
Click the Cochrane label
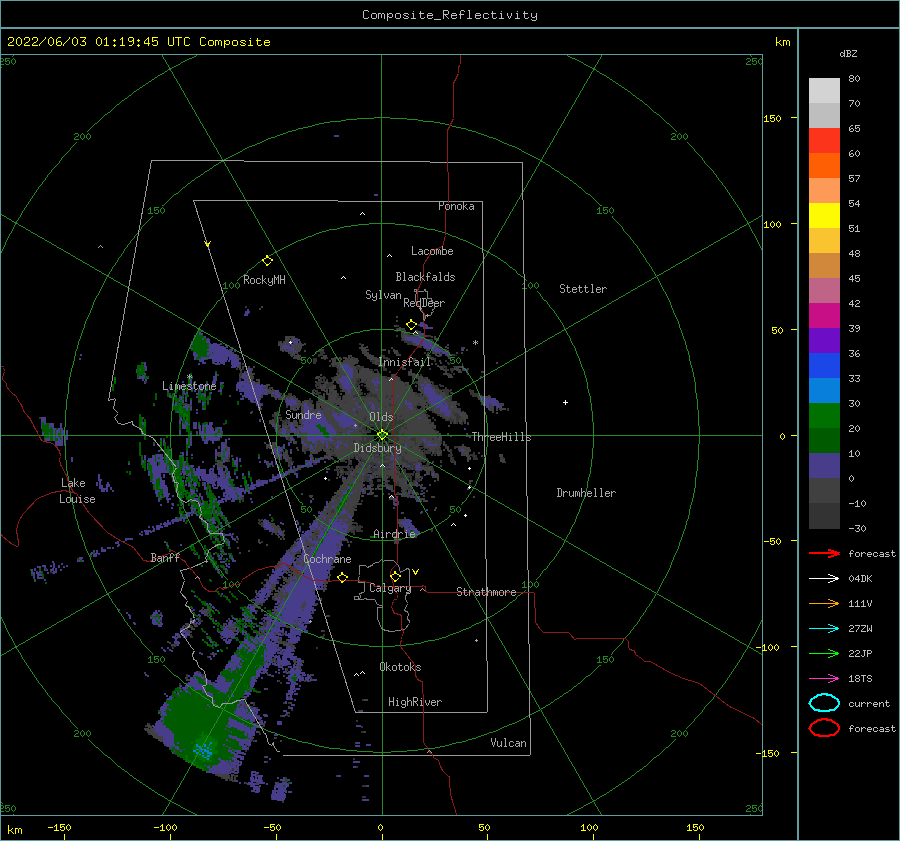coord(327,559)
